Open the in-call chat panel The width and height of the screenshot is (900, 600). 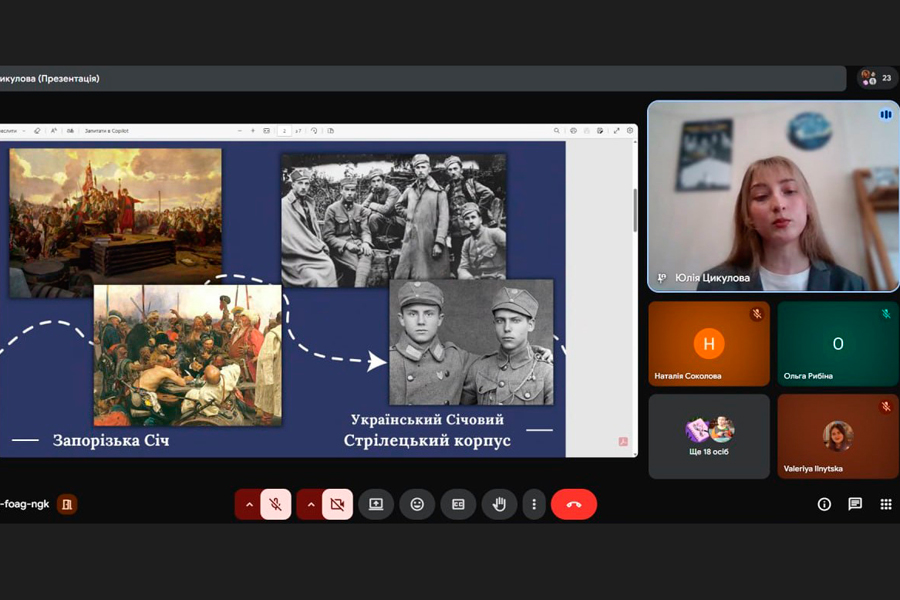[855, 505]
